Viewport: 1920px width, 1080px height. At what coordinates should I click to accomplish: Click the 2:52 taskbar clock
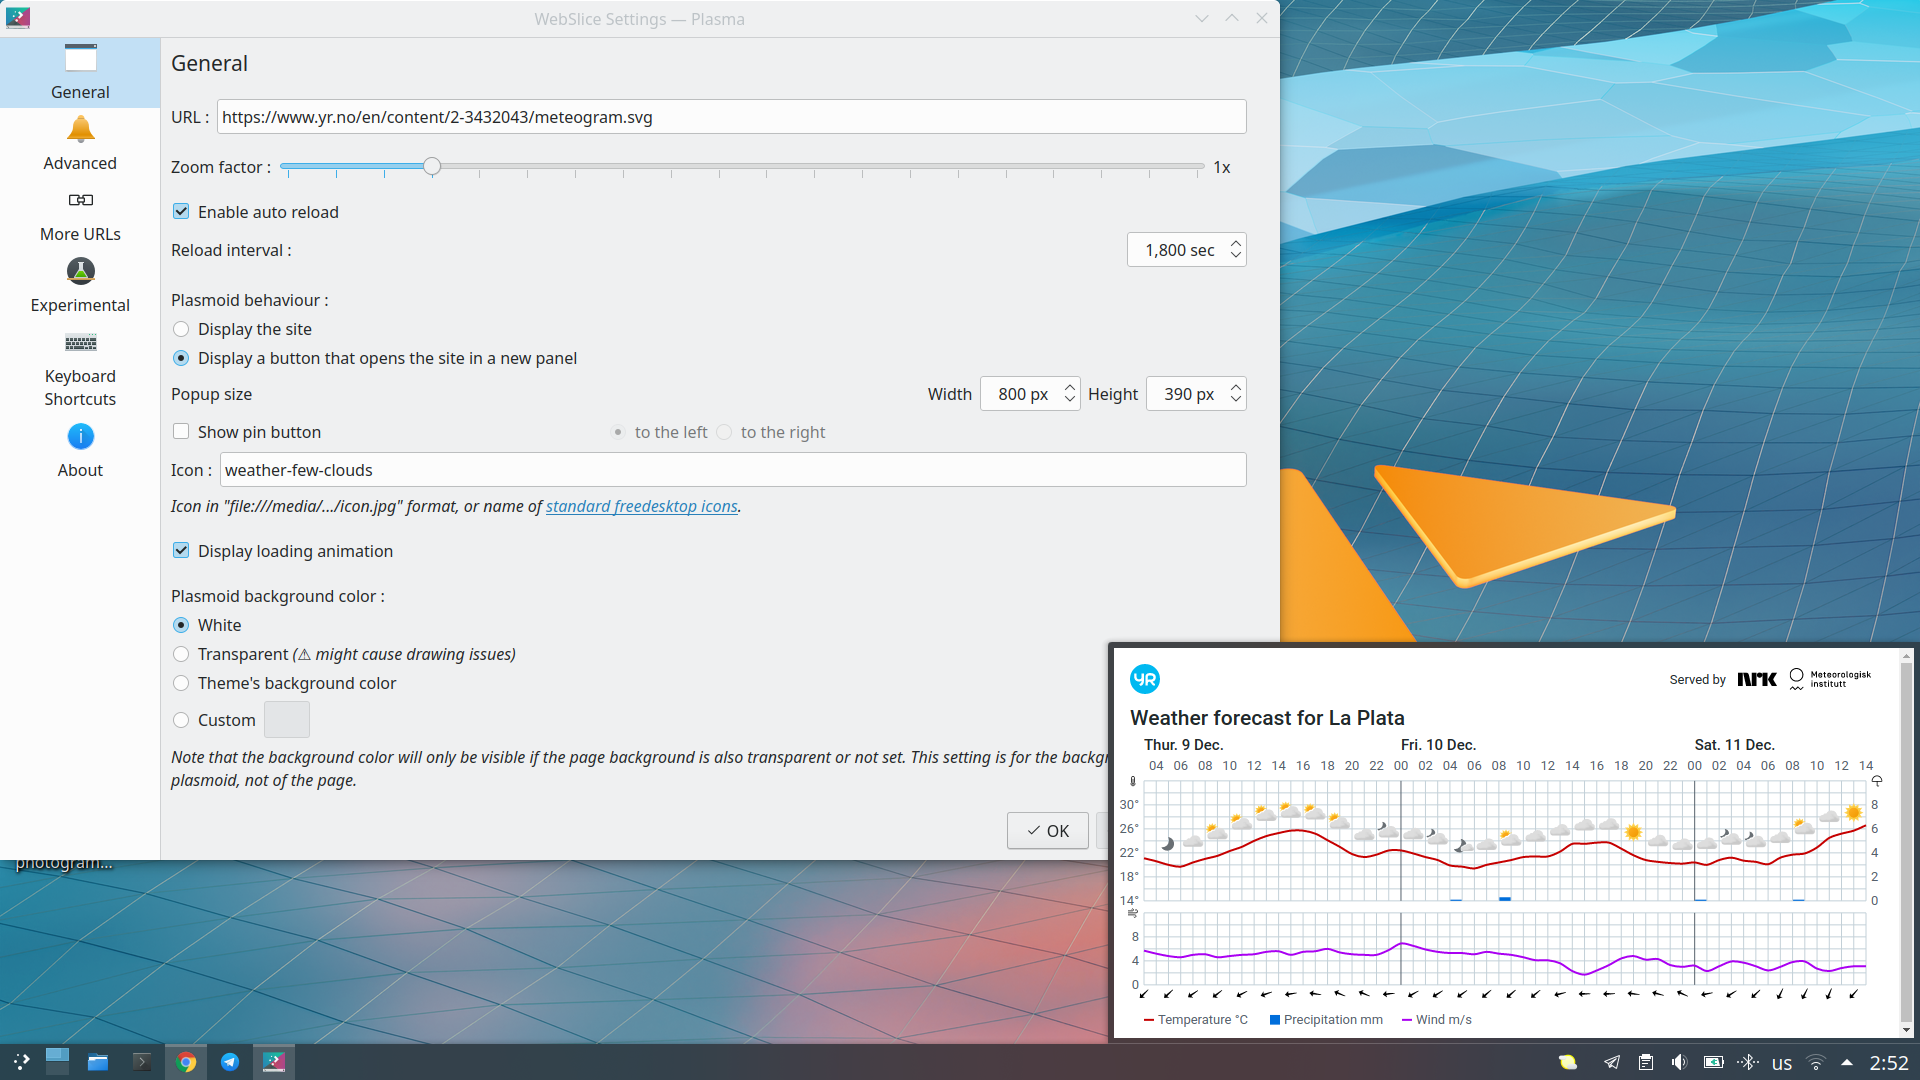[x=1889, y=1063]
